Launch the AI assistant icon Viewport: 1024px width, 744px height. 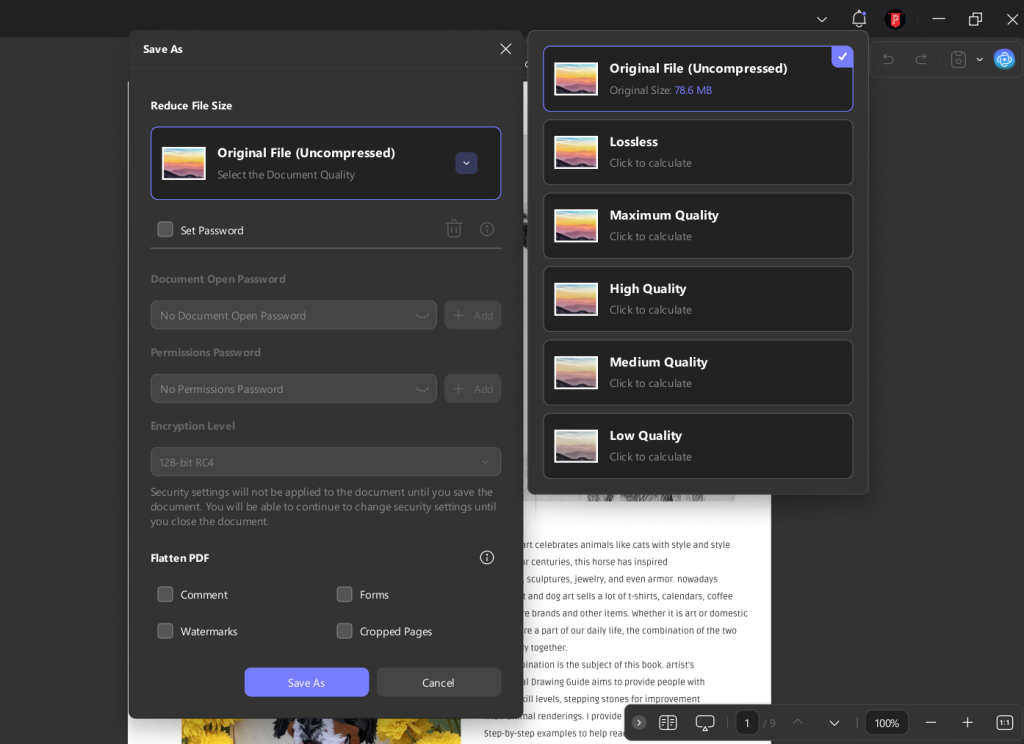[1004, 59]
